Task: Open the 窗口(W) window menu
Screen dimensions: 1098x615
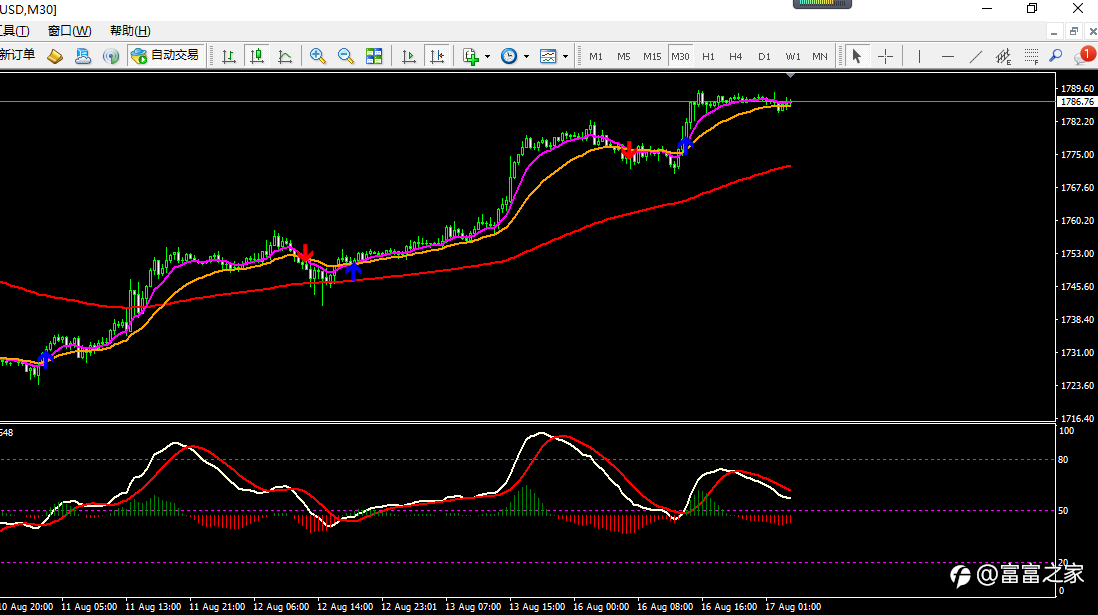Action: [69, 31]
